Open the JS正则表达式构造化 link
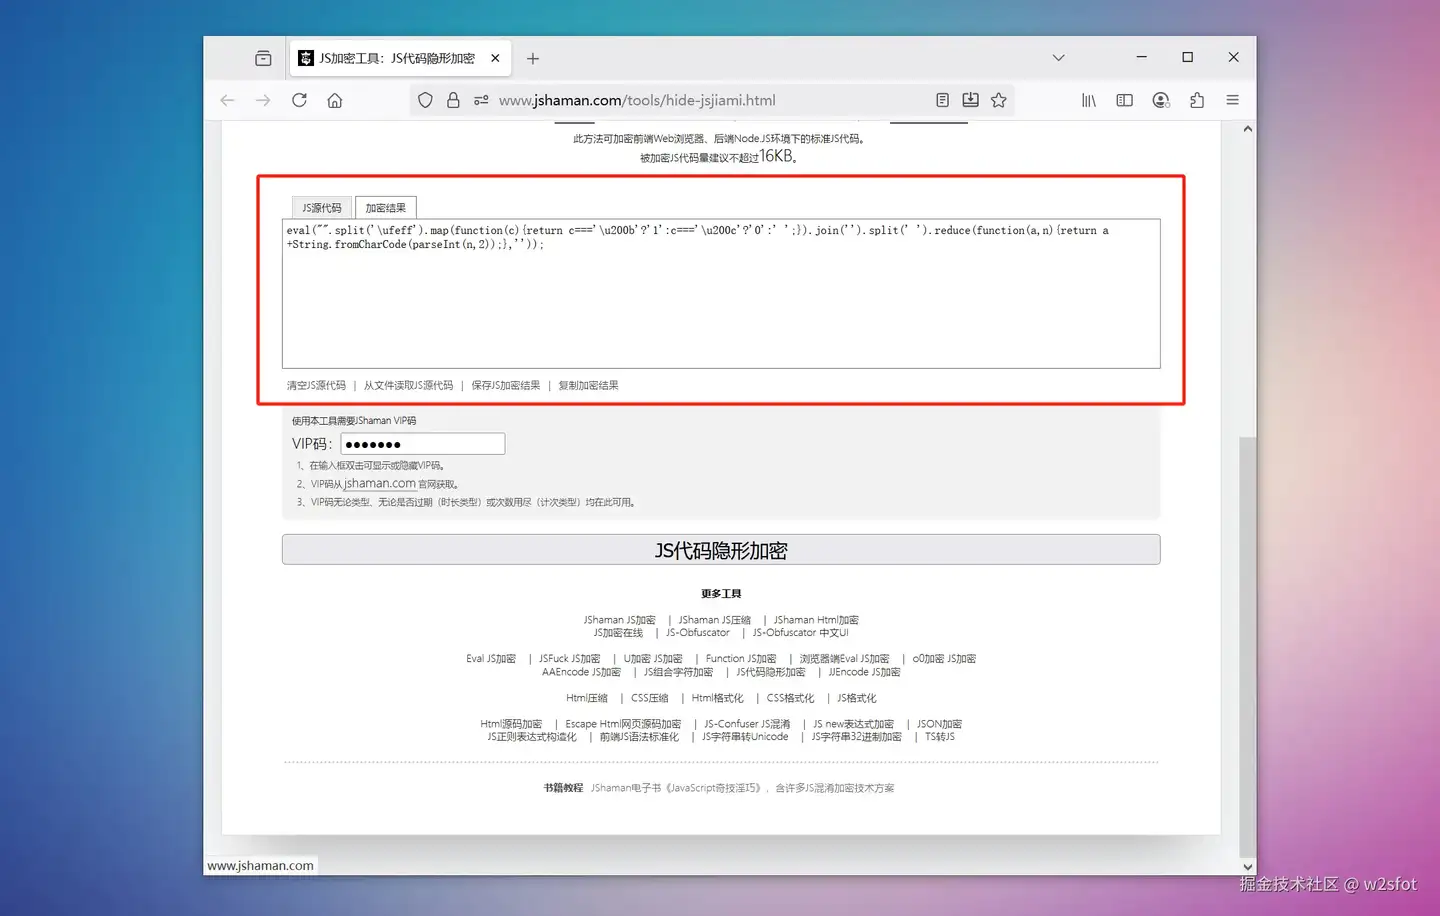The image size is (1440, 916). [x=532, y=737]
